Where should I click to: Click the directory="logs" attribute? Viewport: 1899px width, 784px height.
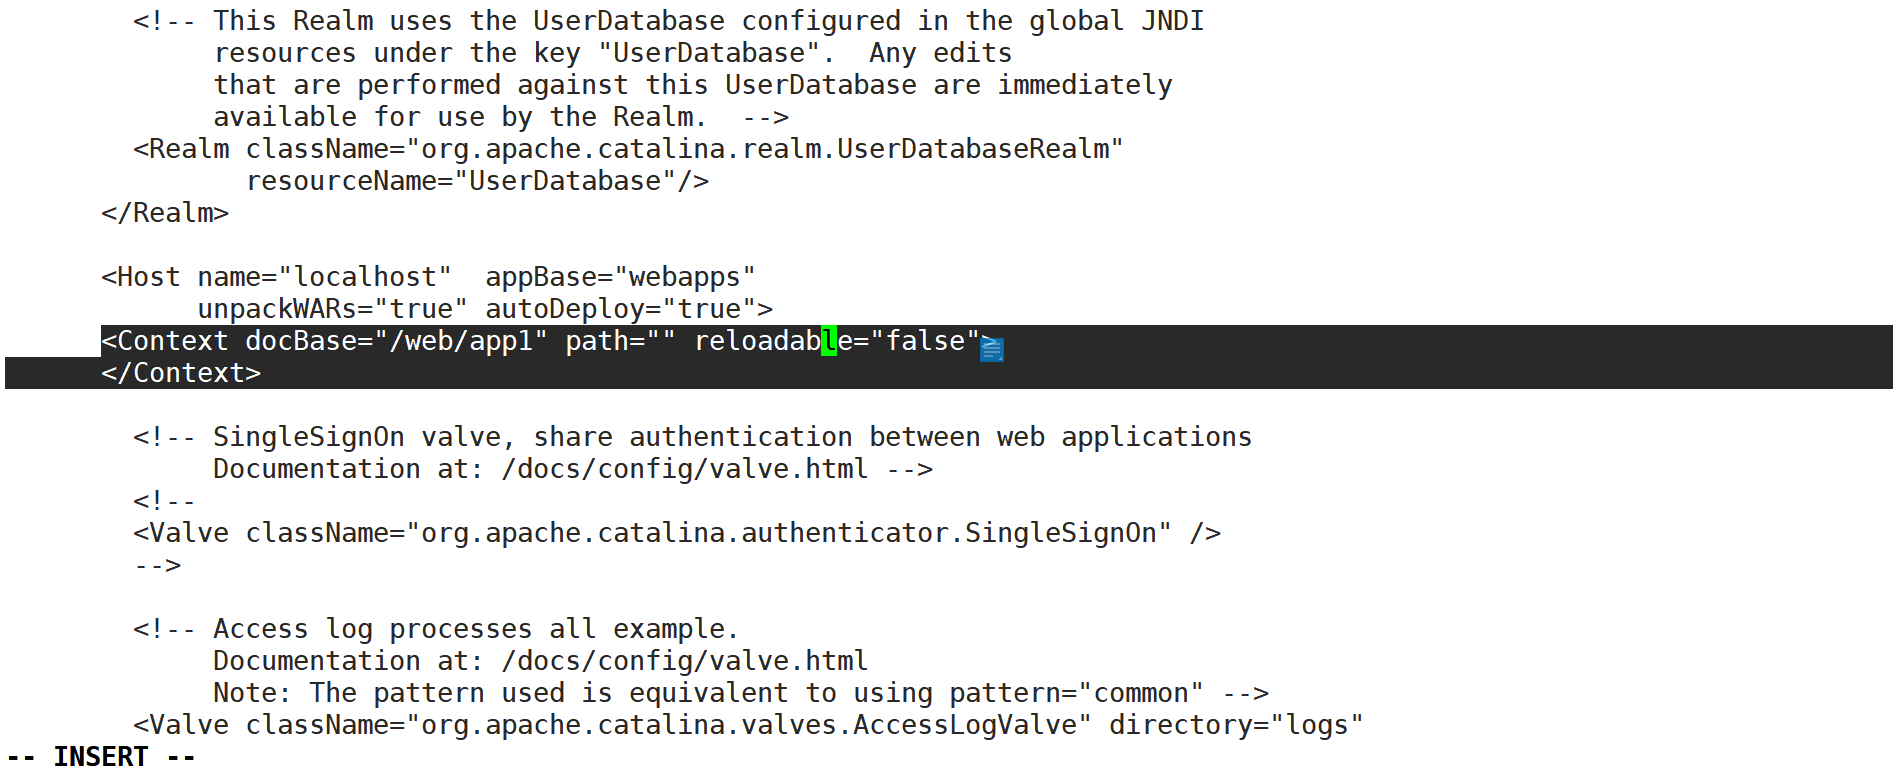(1237, 725)
